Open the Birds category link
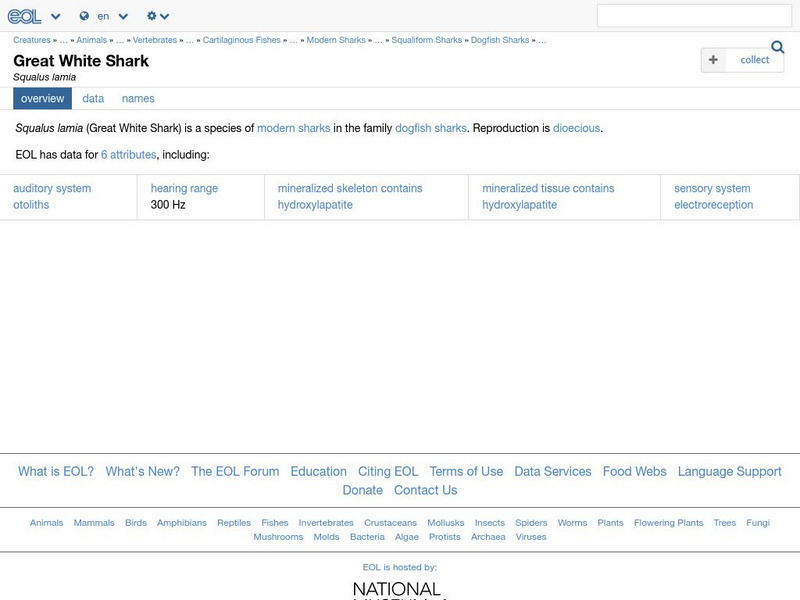Image resolution: width=800 pixels, height=600 pixels. pos(136,522)
